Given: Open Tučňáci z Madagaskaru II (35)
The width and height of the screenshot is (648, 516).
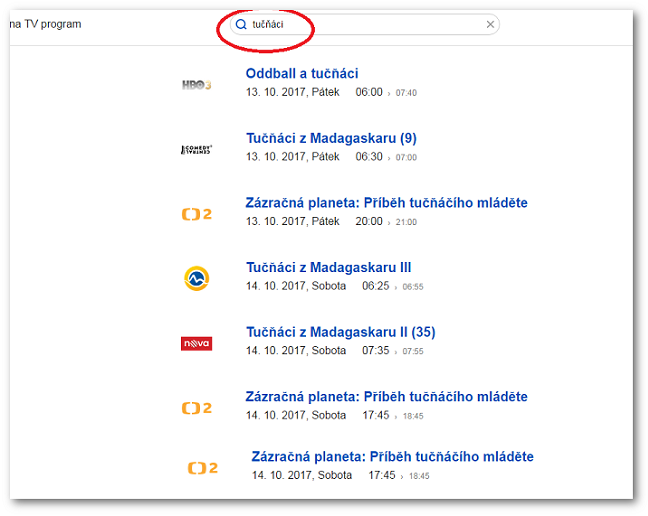Looking at the screenshot, I should 340,332.
